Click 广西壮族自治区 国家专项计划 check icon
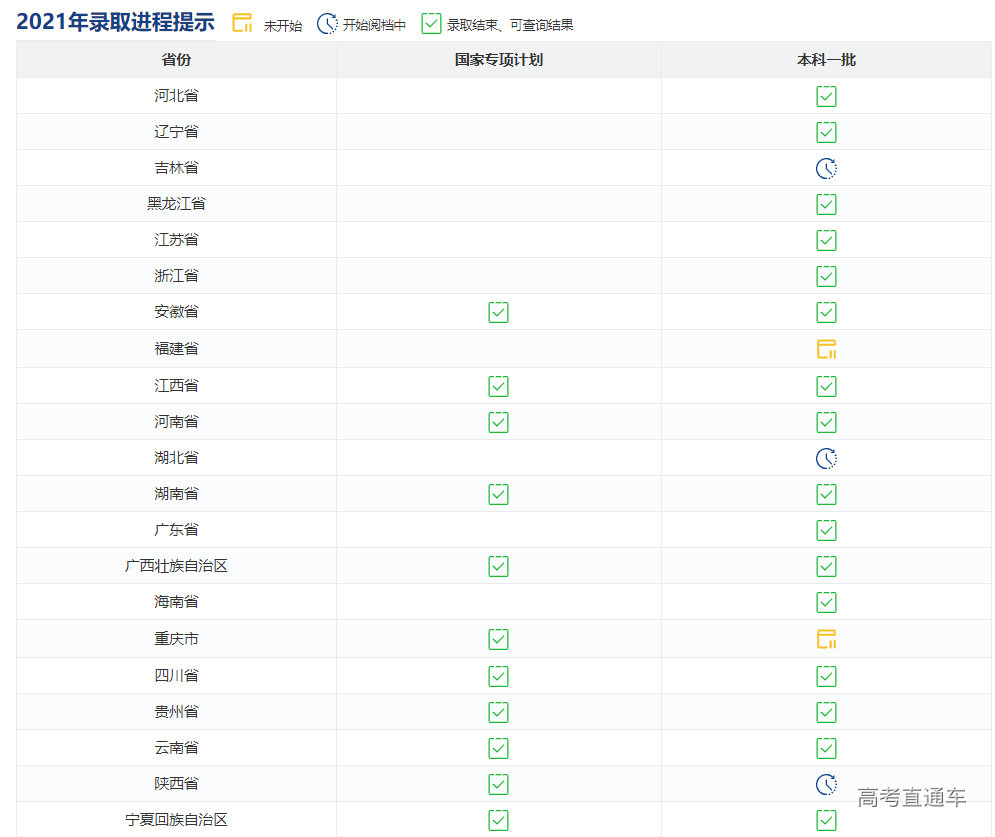 (x=498, y=566)
